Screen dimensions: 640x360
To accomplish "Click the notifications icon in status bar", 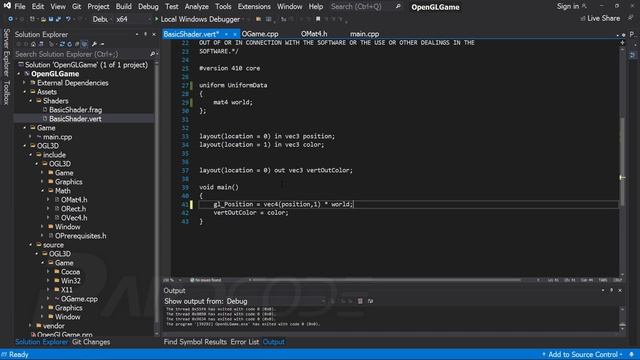I will 631,354.
